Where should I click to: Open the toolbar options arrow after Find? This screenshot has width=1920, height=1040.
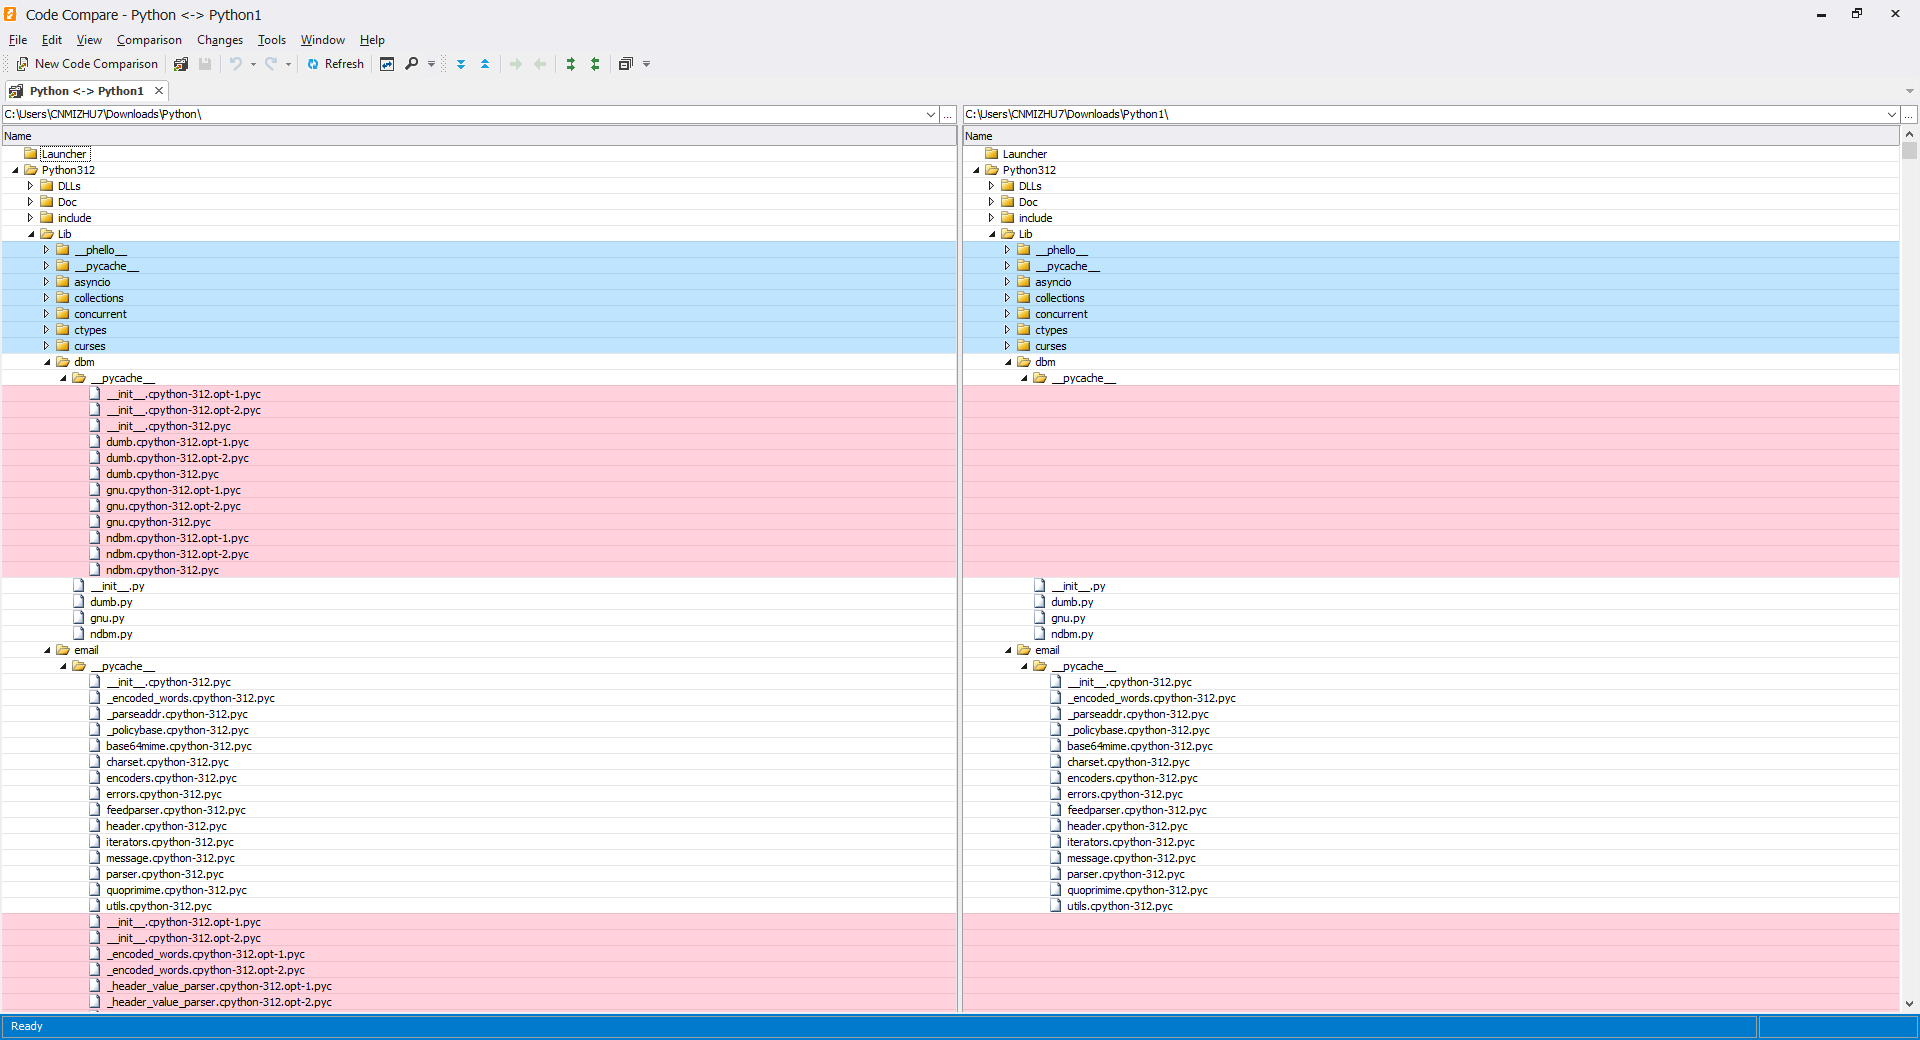(431, 64)
